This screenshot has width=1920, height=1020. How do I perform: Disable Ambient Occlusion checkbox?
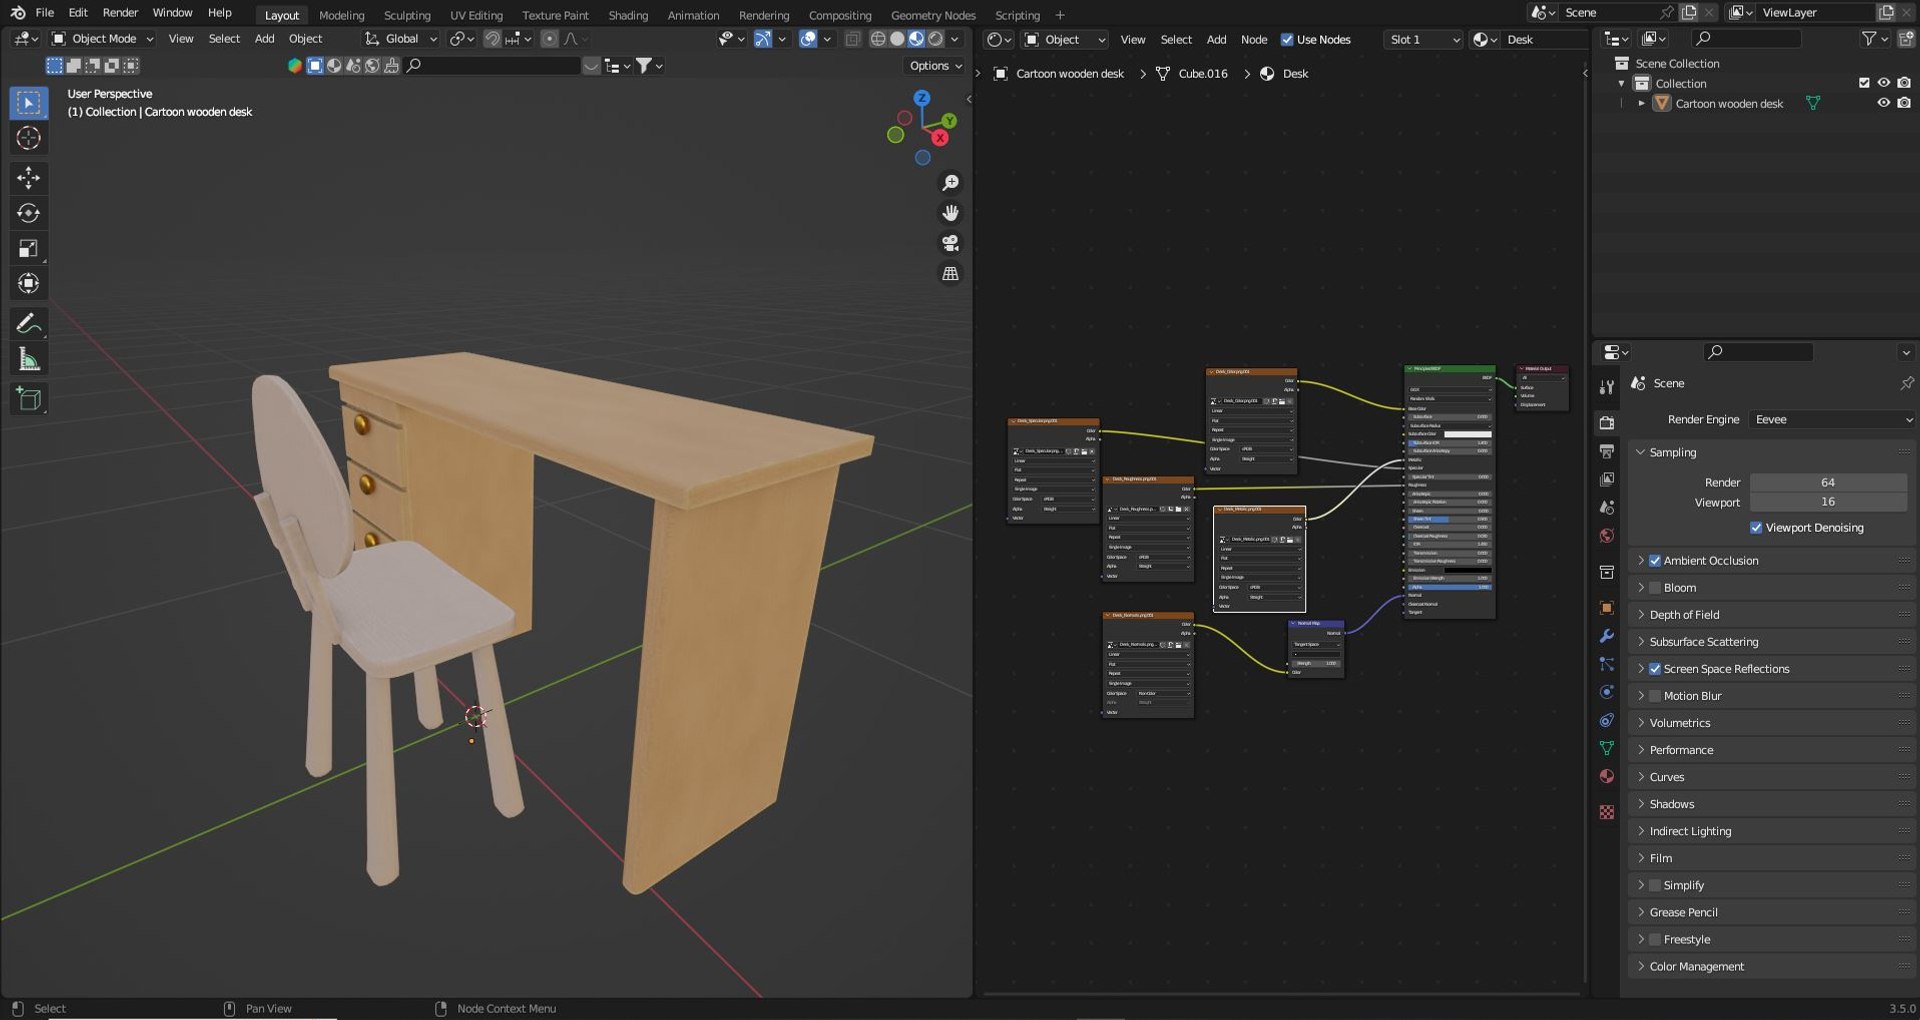pos(1655,560)
